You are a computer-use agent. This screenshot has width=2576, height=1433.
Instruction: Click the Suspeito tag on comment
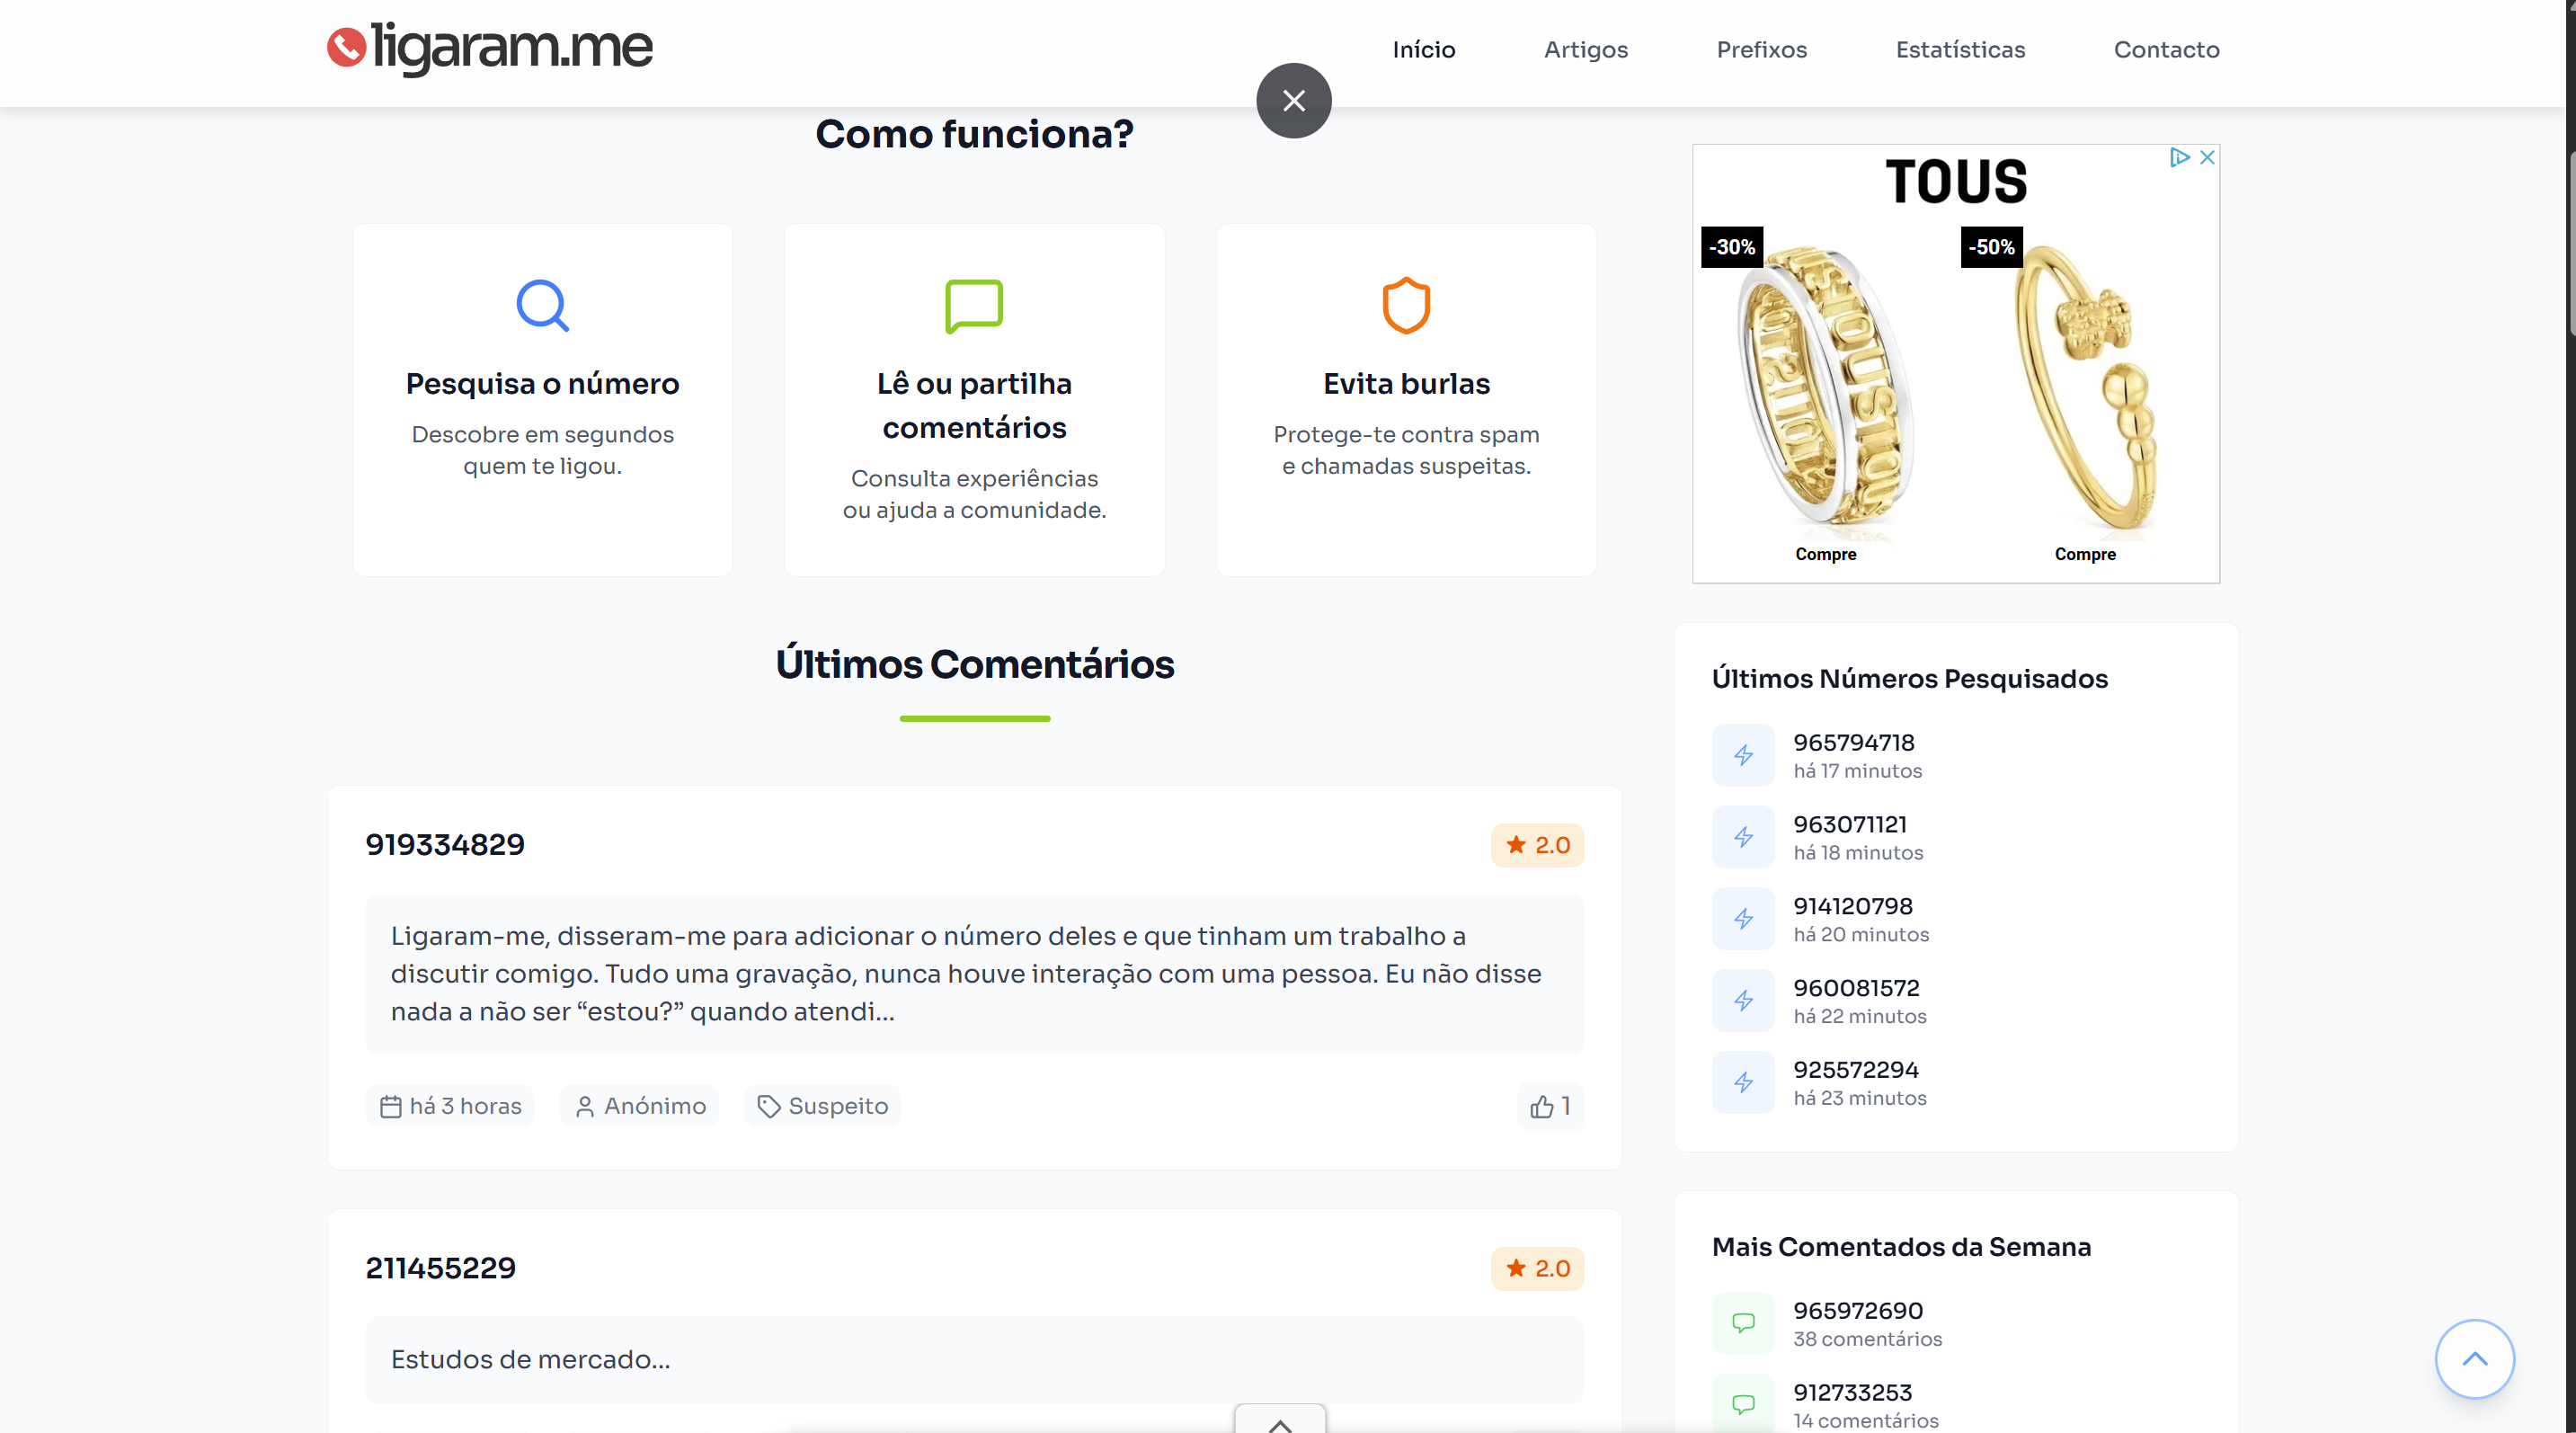coord(822,1106)
